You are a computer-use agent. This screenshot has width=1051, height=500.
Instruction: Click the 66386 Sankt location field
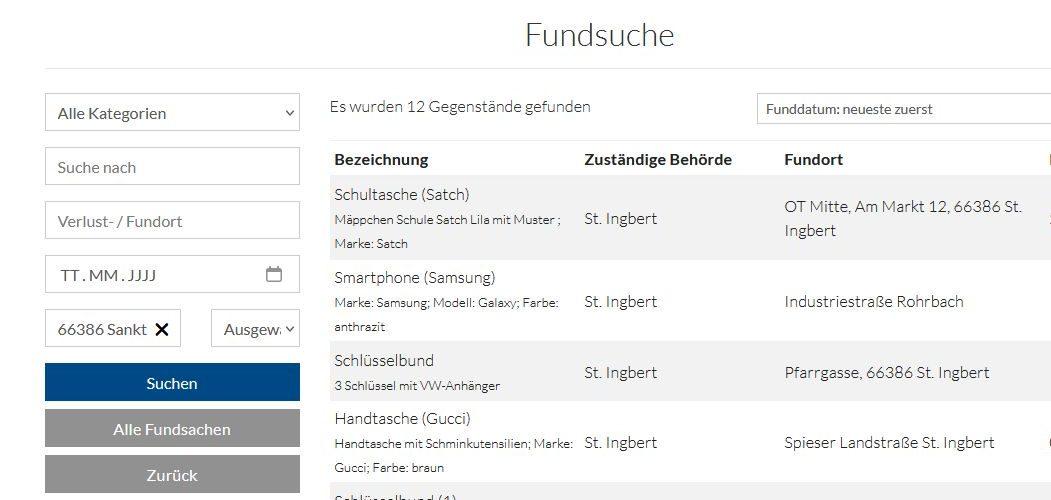pyautogui.click(x=102, y=329)
